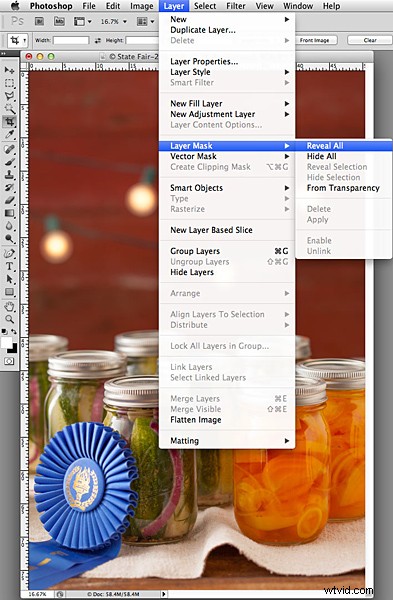Image resolution: width=393 pixels, height=600 pixels.
Task: Expand the New Fill Layer submenu
Action: (x=287, y=104)
